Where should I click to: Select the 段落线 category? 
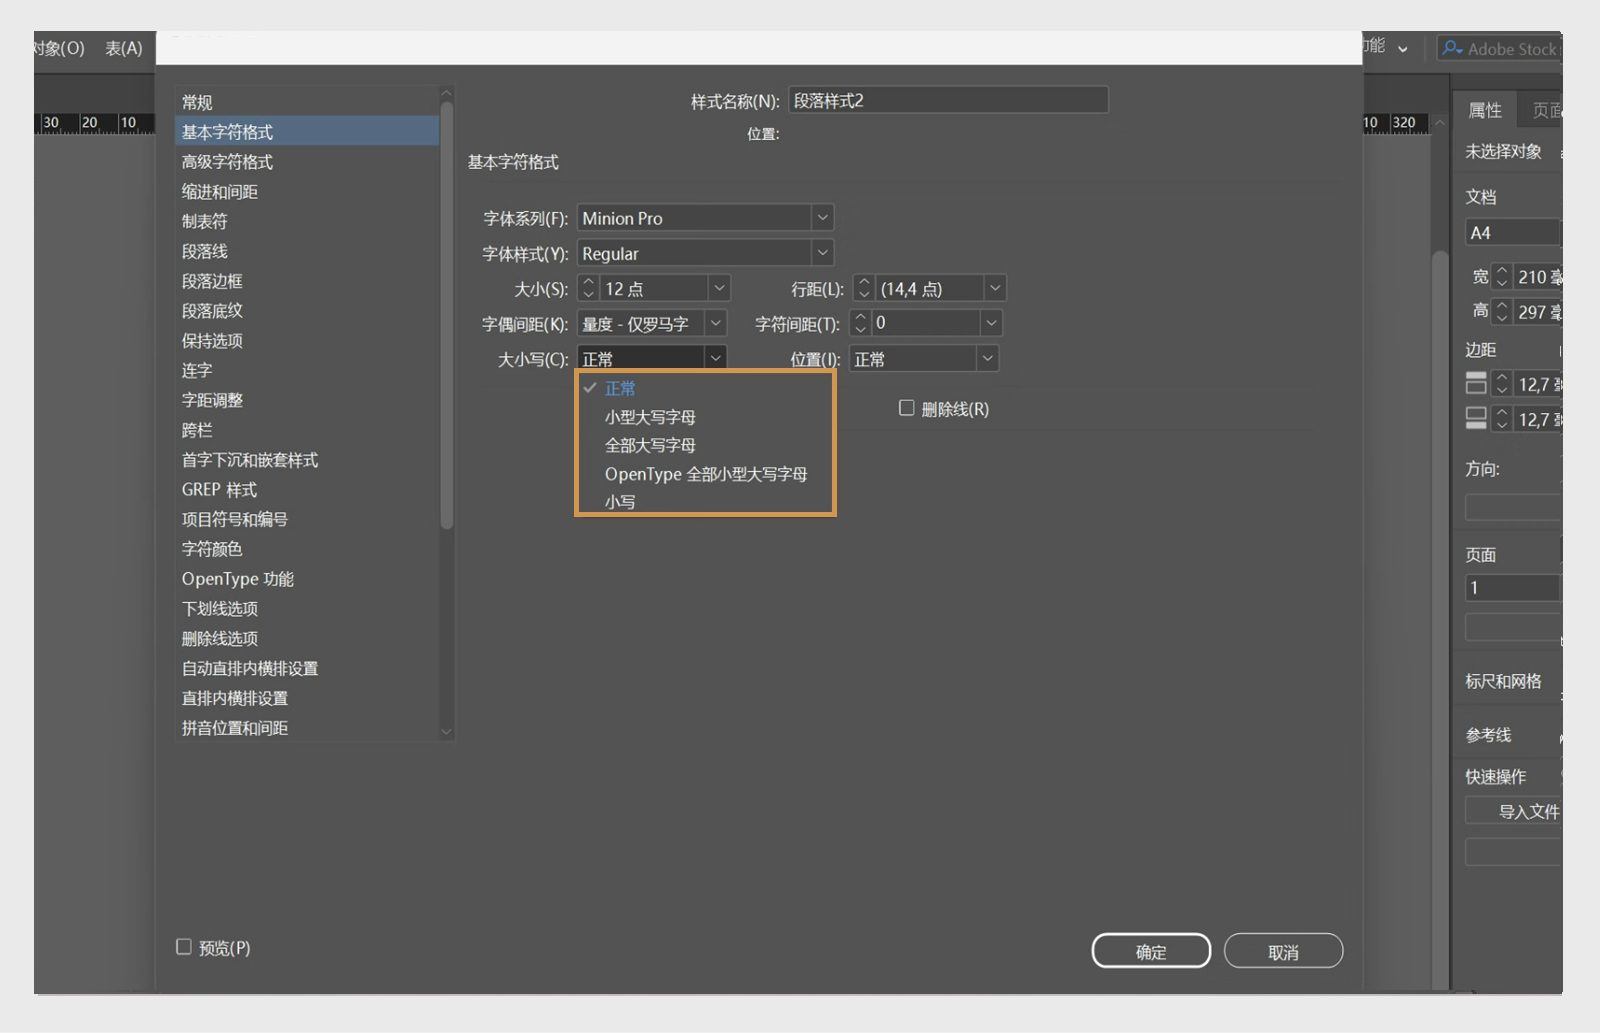[x=307, y=251]
